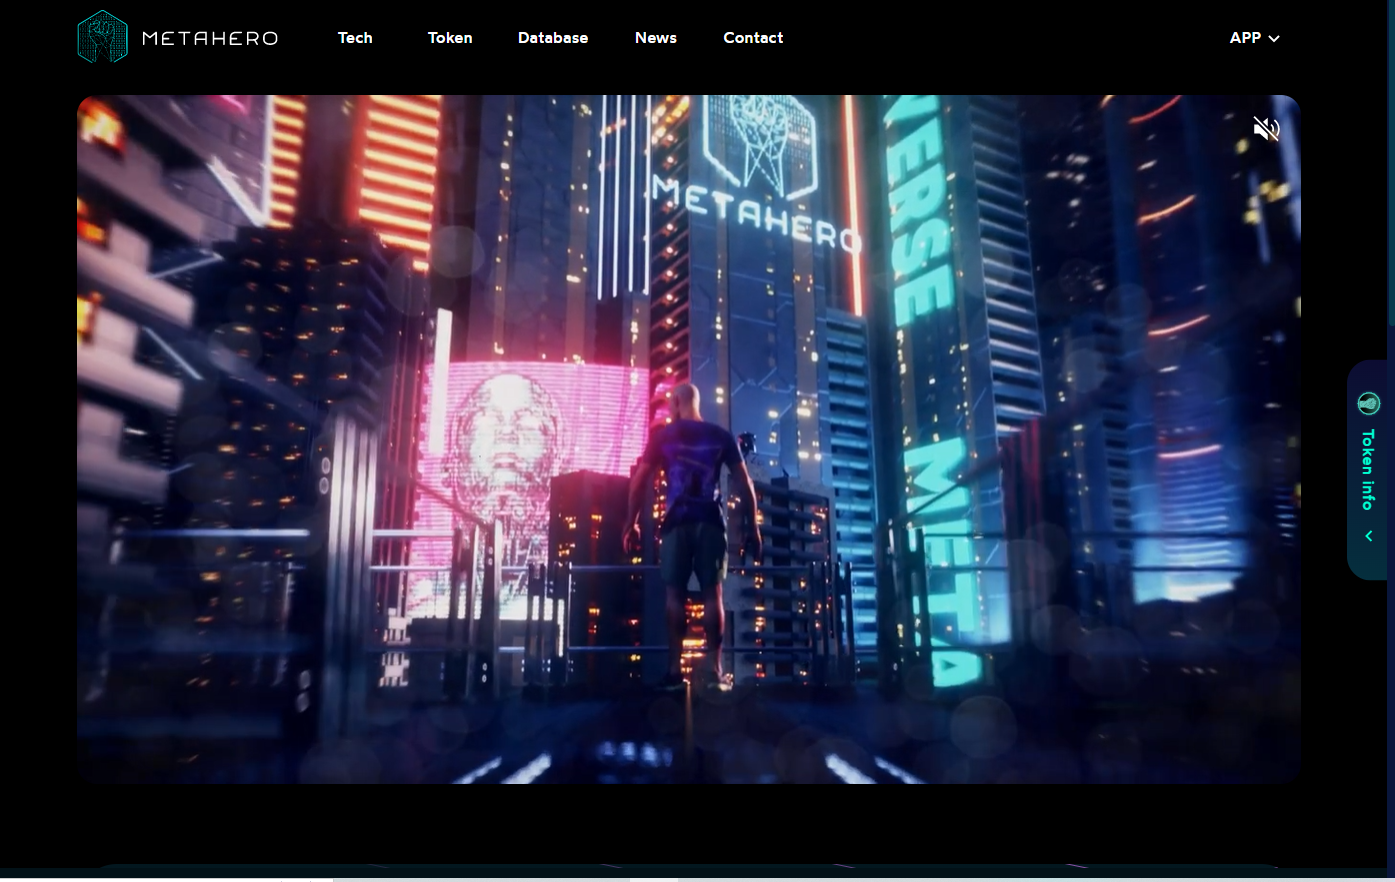Image resolution: width=1395 pixels, height=882 pixels.
Task: Click the METAHERO wordmark in the header
Action: click(210, 38)
